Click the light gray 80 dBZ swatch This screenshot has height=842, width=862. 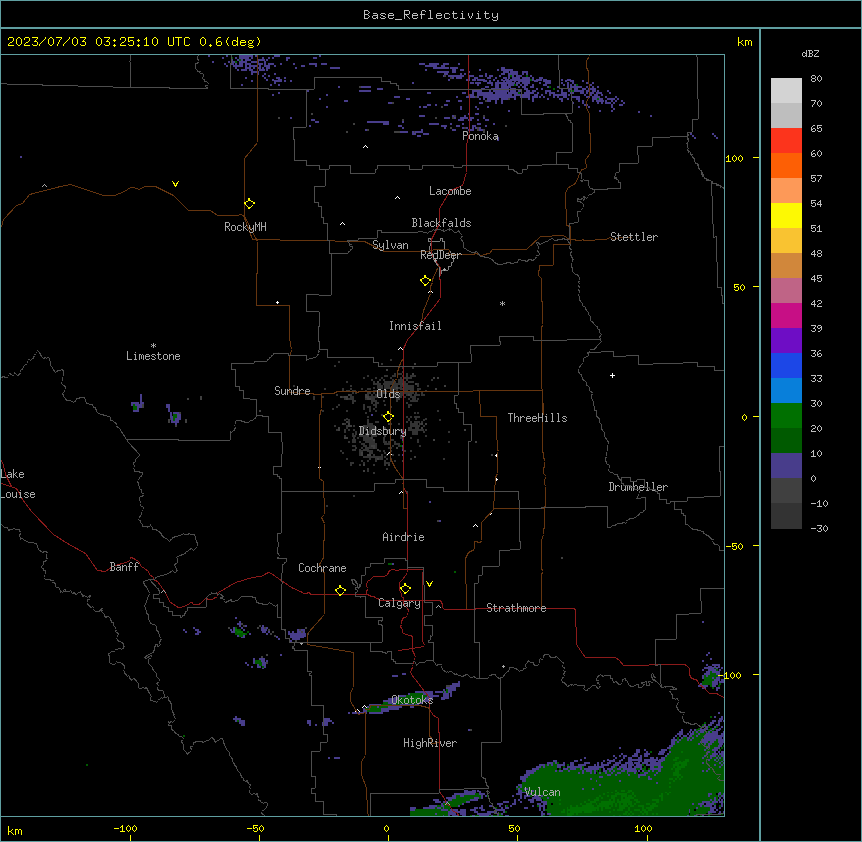(x=786, y=90)
